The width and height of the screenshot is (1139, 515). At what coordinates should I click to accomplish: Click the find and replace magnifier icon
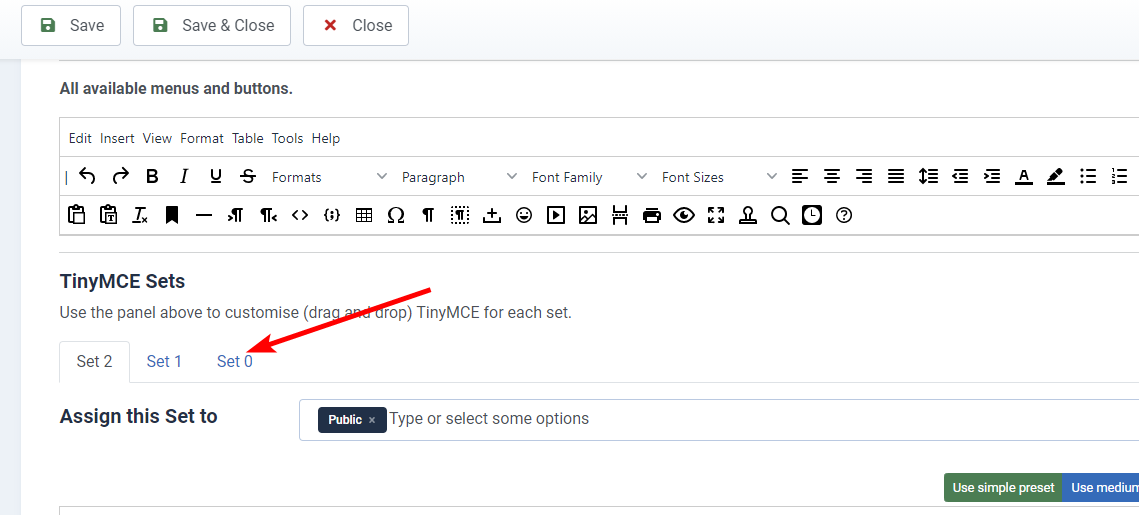(x=780, y=215)
